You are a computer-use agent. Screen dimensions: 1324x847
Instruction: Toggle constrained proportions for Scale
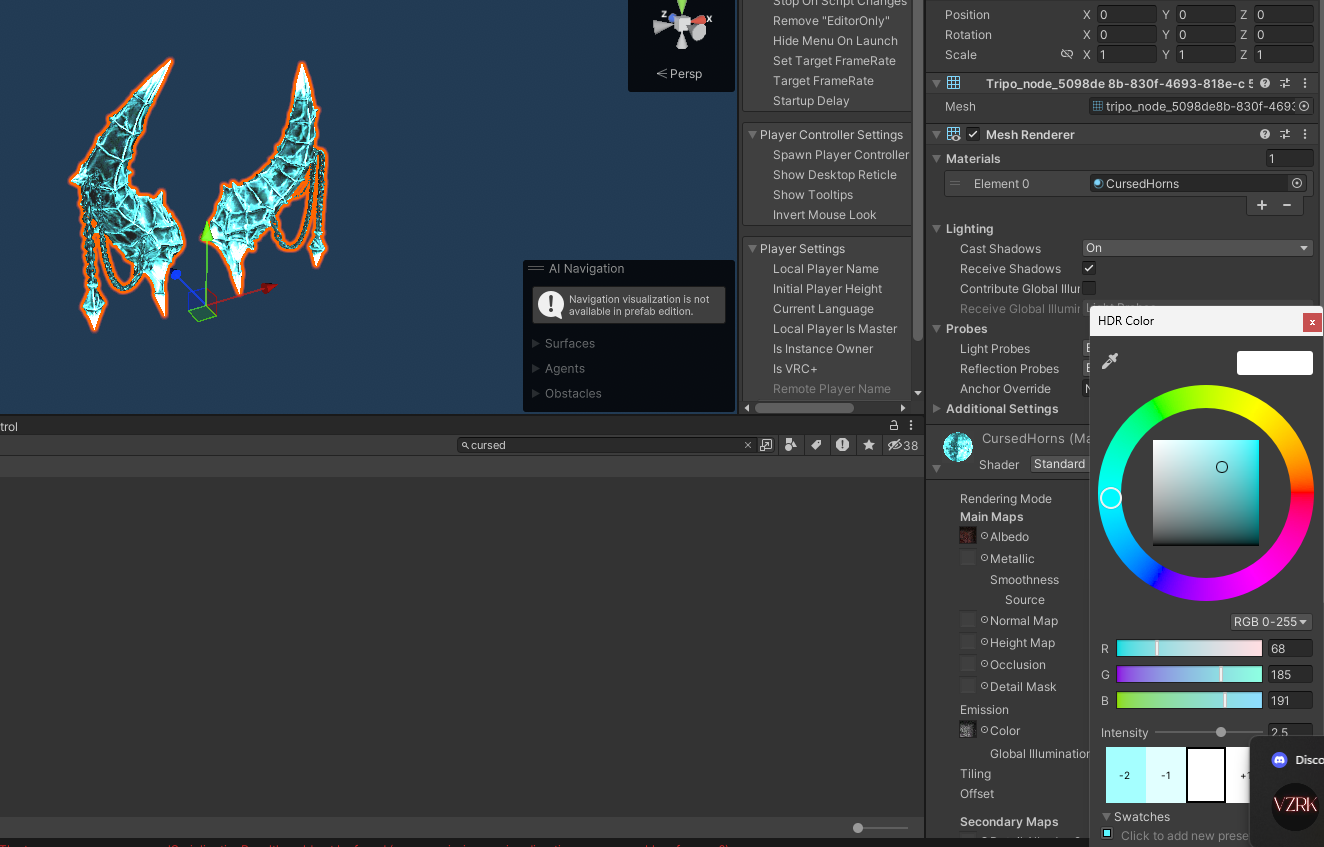click(1067, 55)
